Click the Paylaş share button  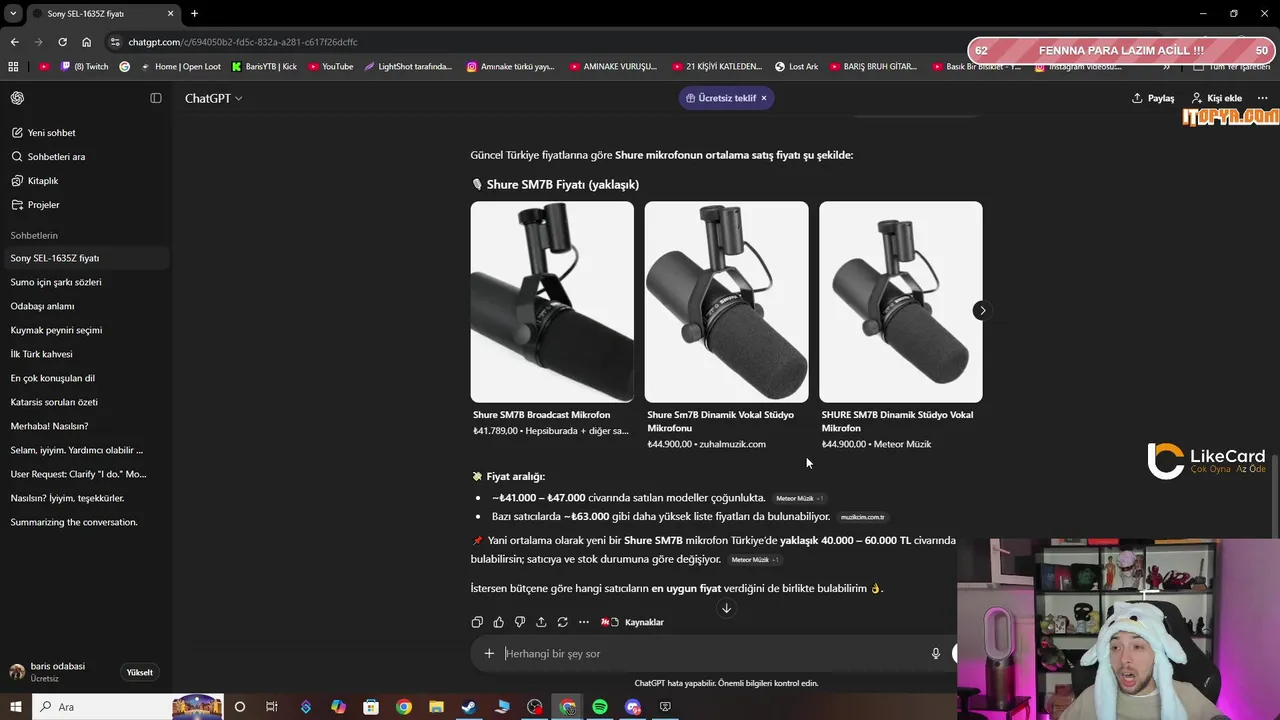pos(1153,98)
